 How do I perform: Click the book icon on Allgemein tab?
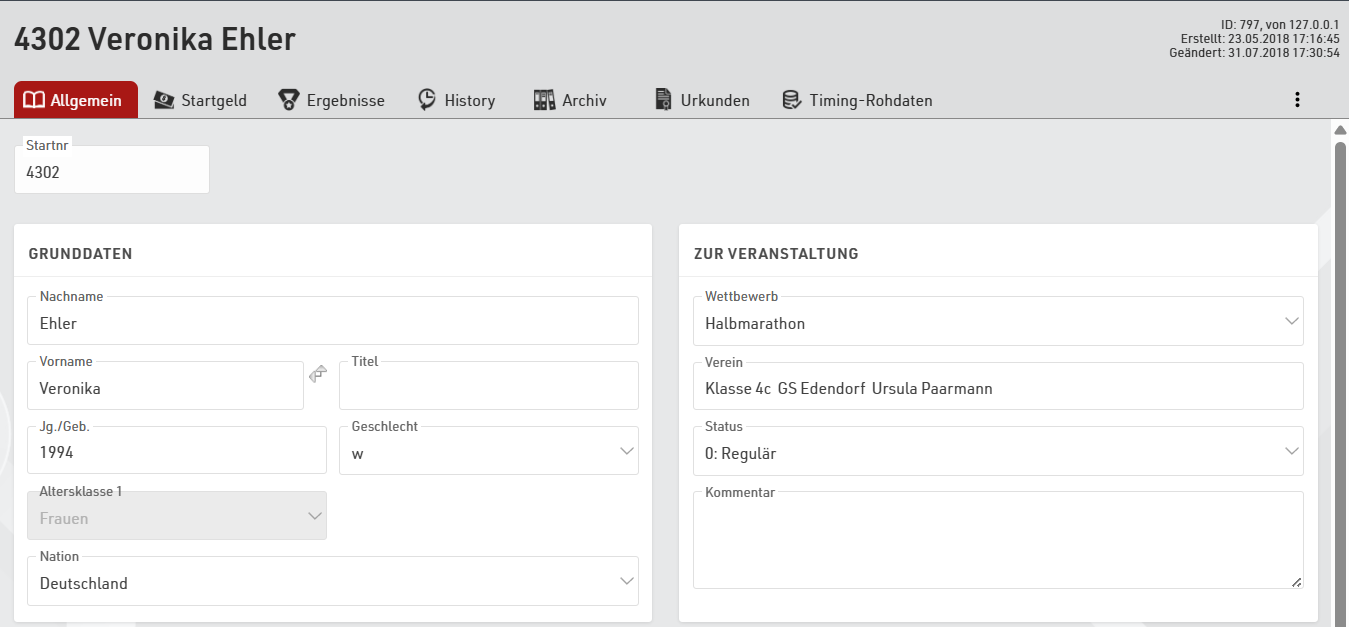click(x=34, y=100)
